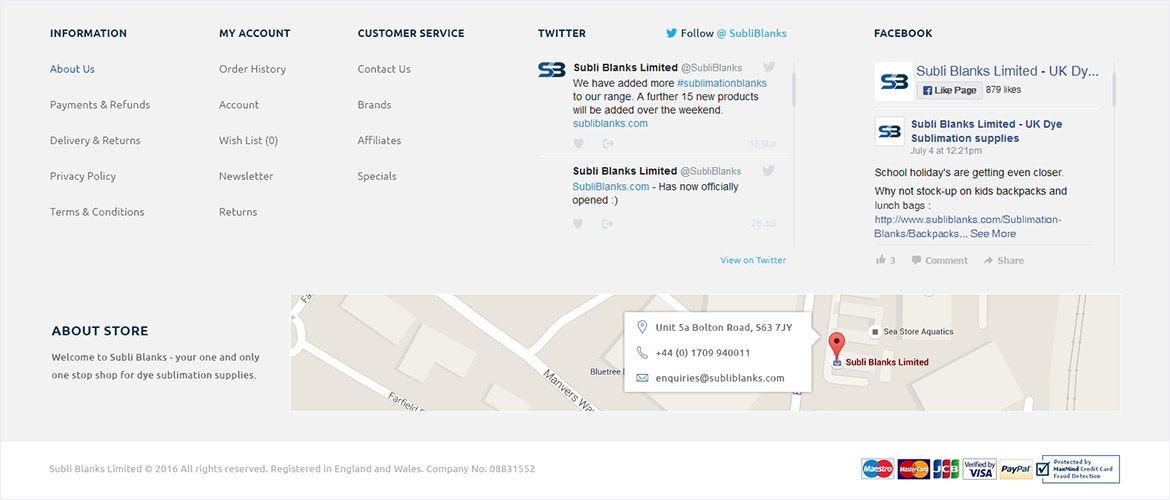Click the Unit 5a Bolton Road address

724,327
